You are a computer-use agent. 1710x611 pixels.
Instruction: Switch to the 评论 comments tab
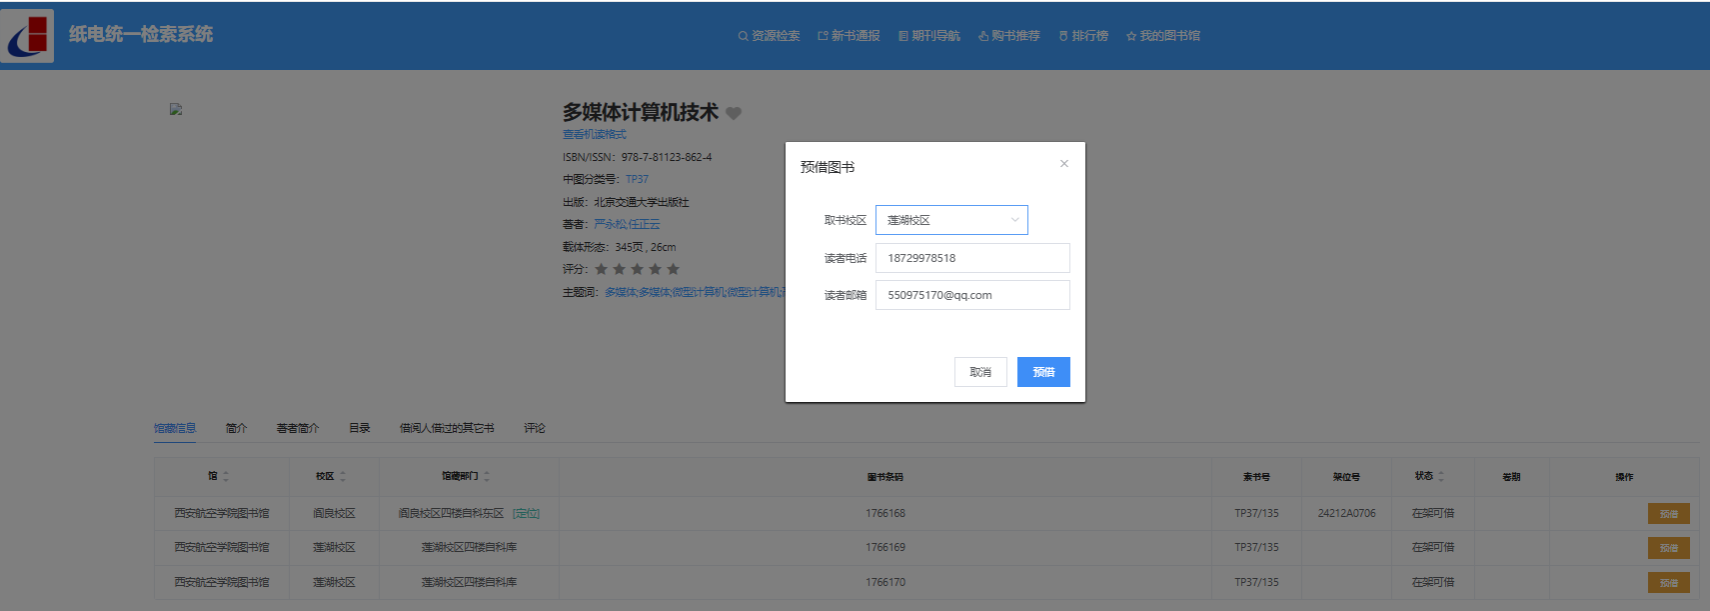(x=534, y=428)
